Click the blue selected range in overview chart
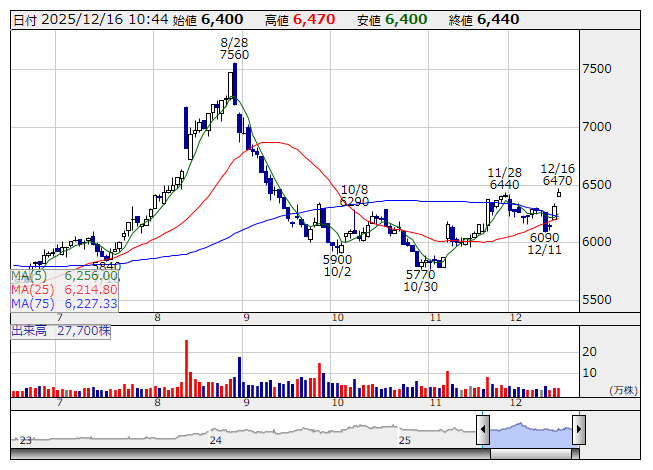Image resolution: width=653 pixels, height=470 pixels. click(x=530, y=431)
